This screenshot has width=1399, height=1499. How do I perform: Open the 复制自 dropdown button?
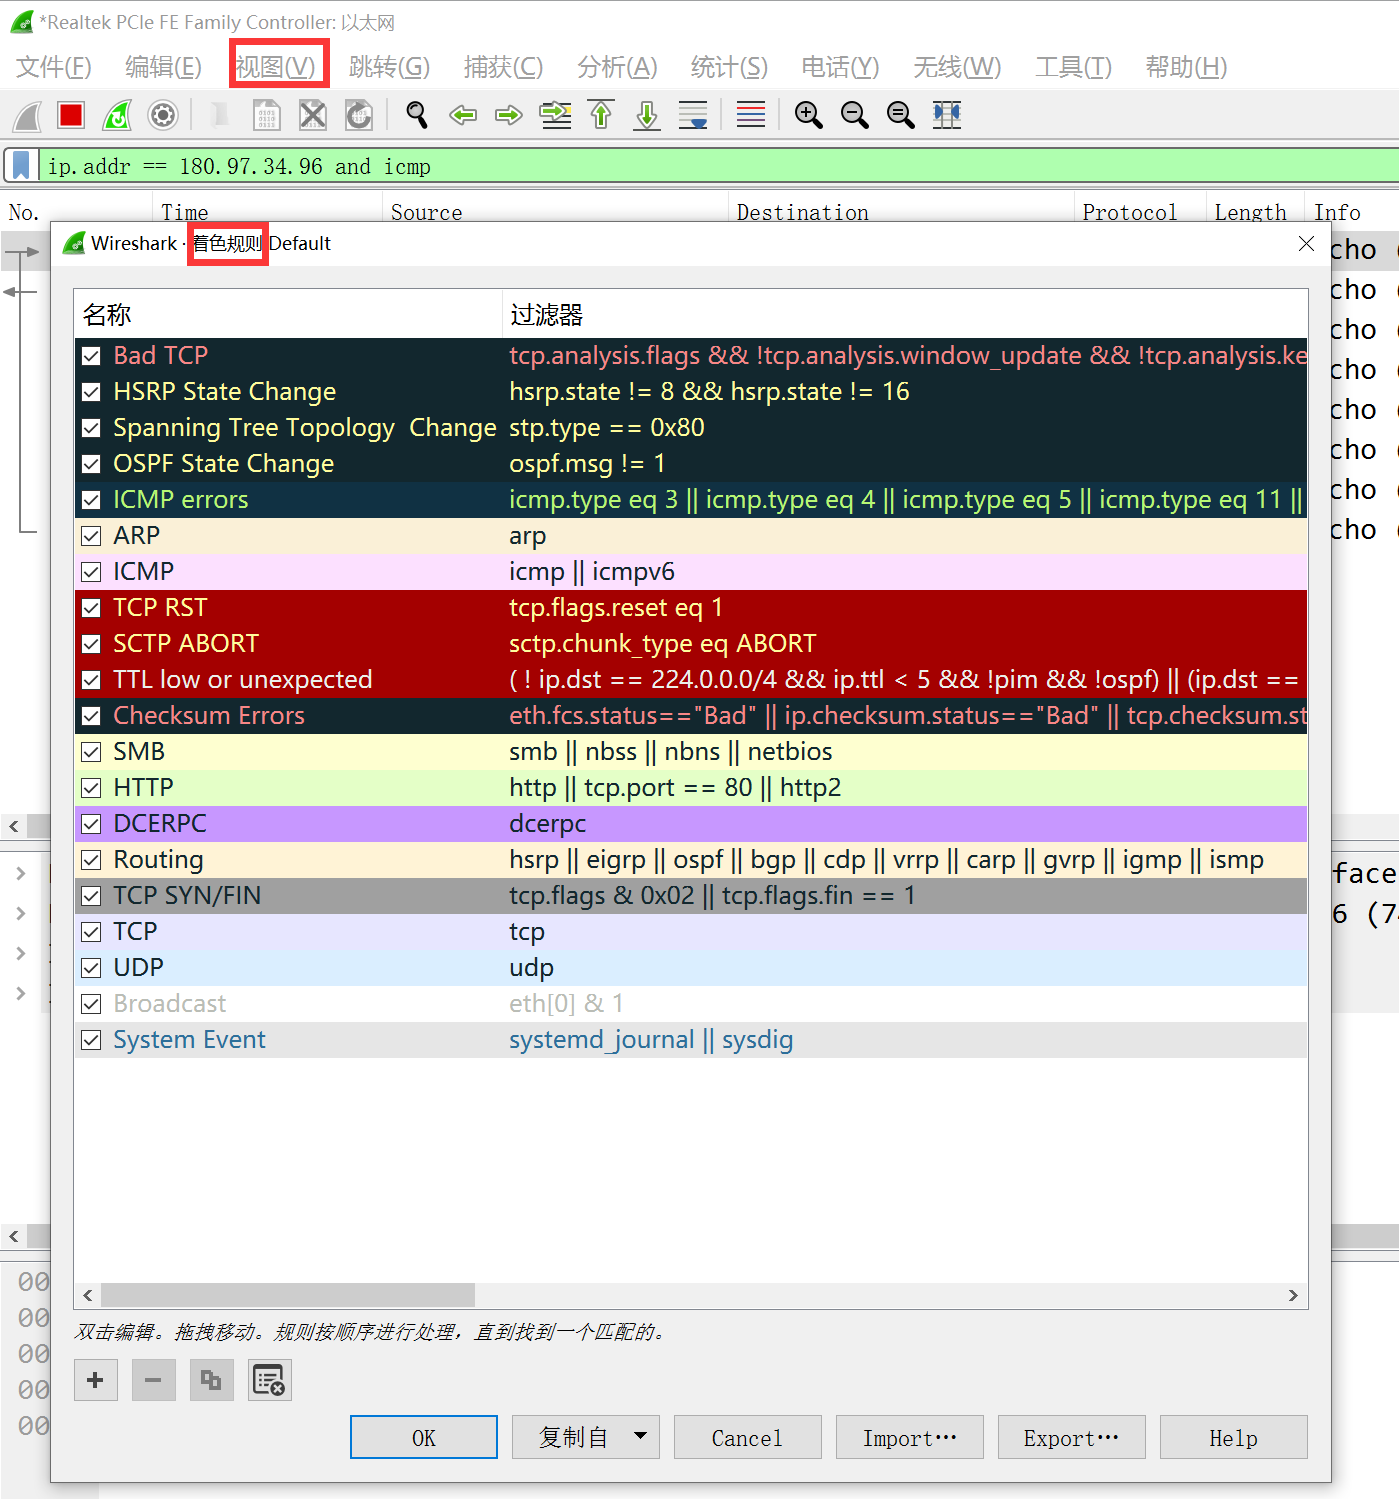[585, 1437]
